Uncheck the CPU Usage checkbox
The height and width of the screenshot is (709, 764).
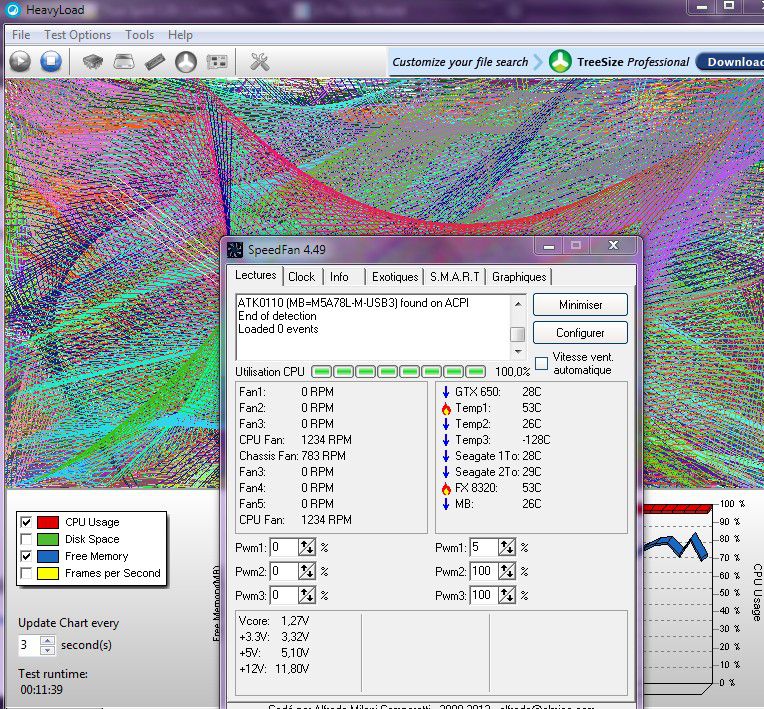click(26, 522)
